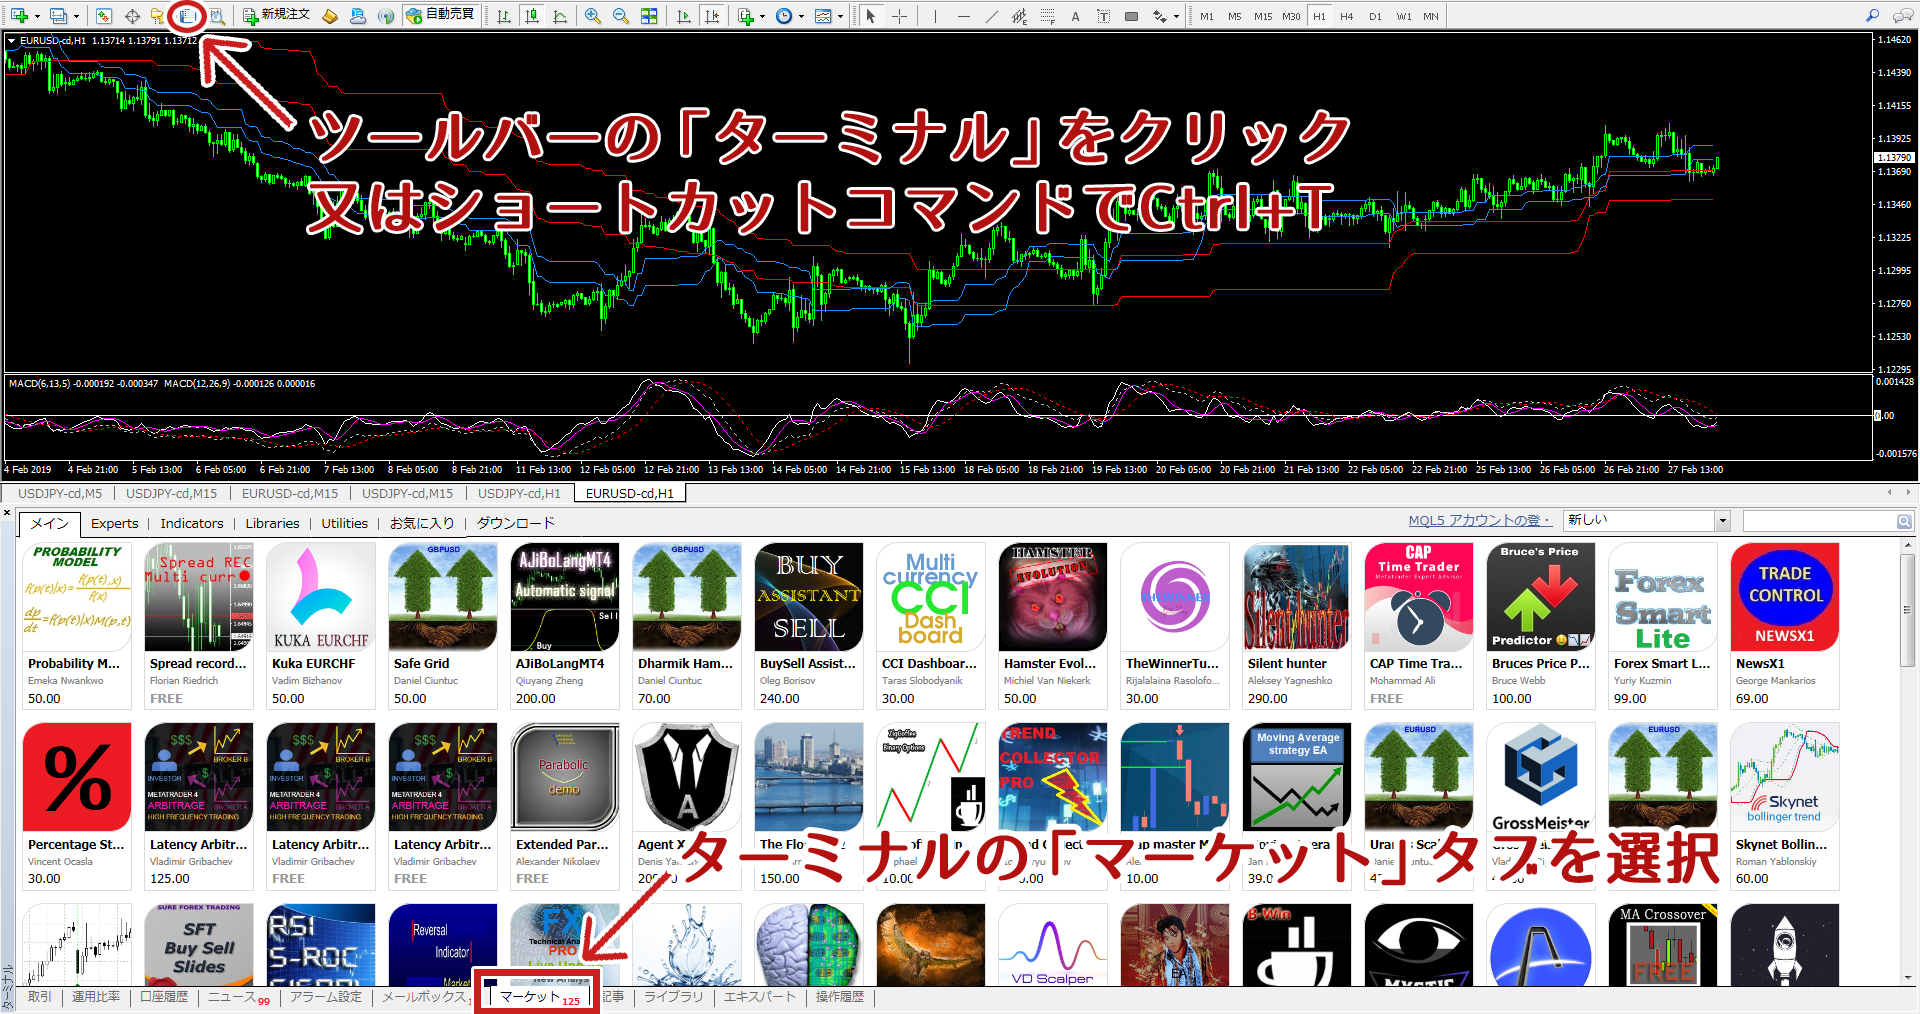Viewport: 1920px width, 1014px height.
Task: Switch timeframe to M15
Action: click(1263, 16)
